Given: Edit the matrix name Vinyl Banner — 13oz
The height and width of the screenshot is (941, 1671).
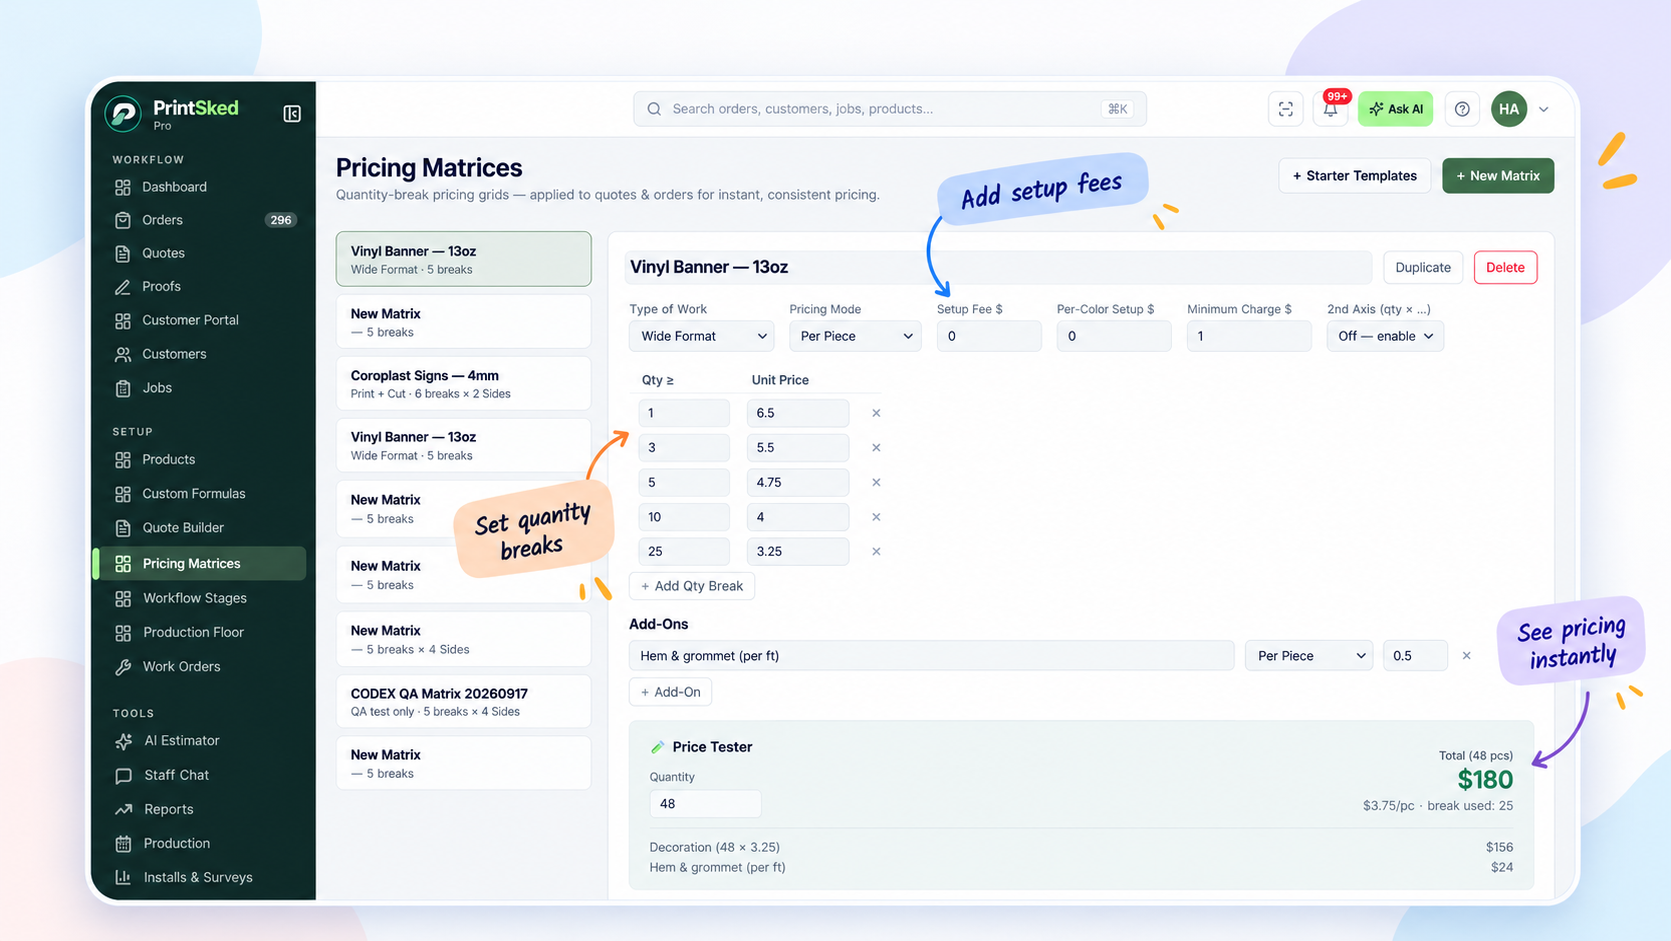Looking at the screenshot, I should pos(998,268).
